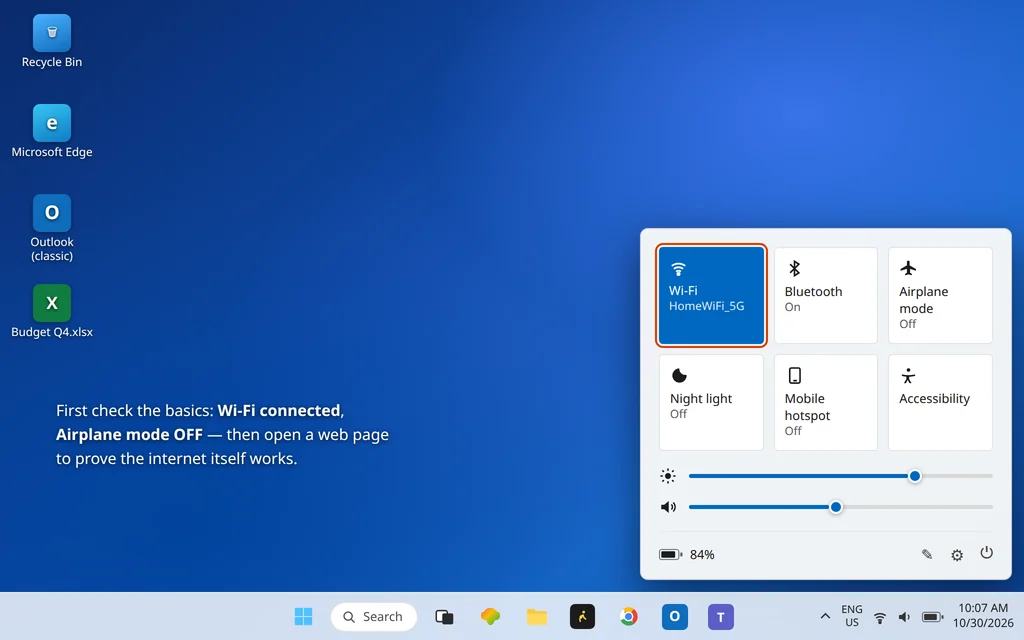Open the Recycle Bin desktop icon
This screenshot has width=1024, height=640.
[x=52, y=42]
